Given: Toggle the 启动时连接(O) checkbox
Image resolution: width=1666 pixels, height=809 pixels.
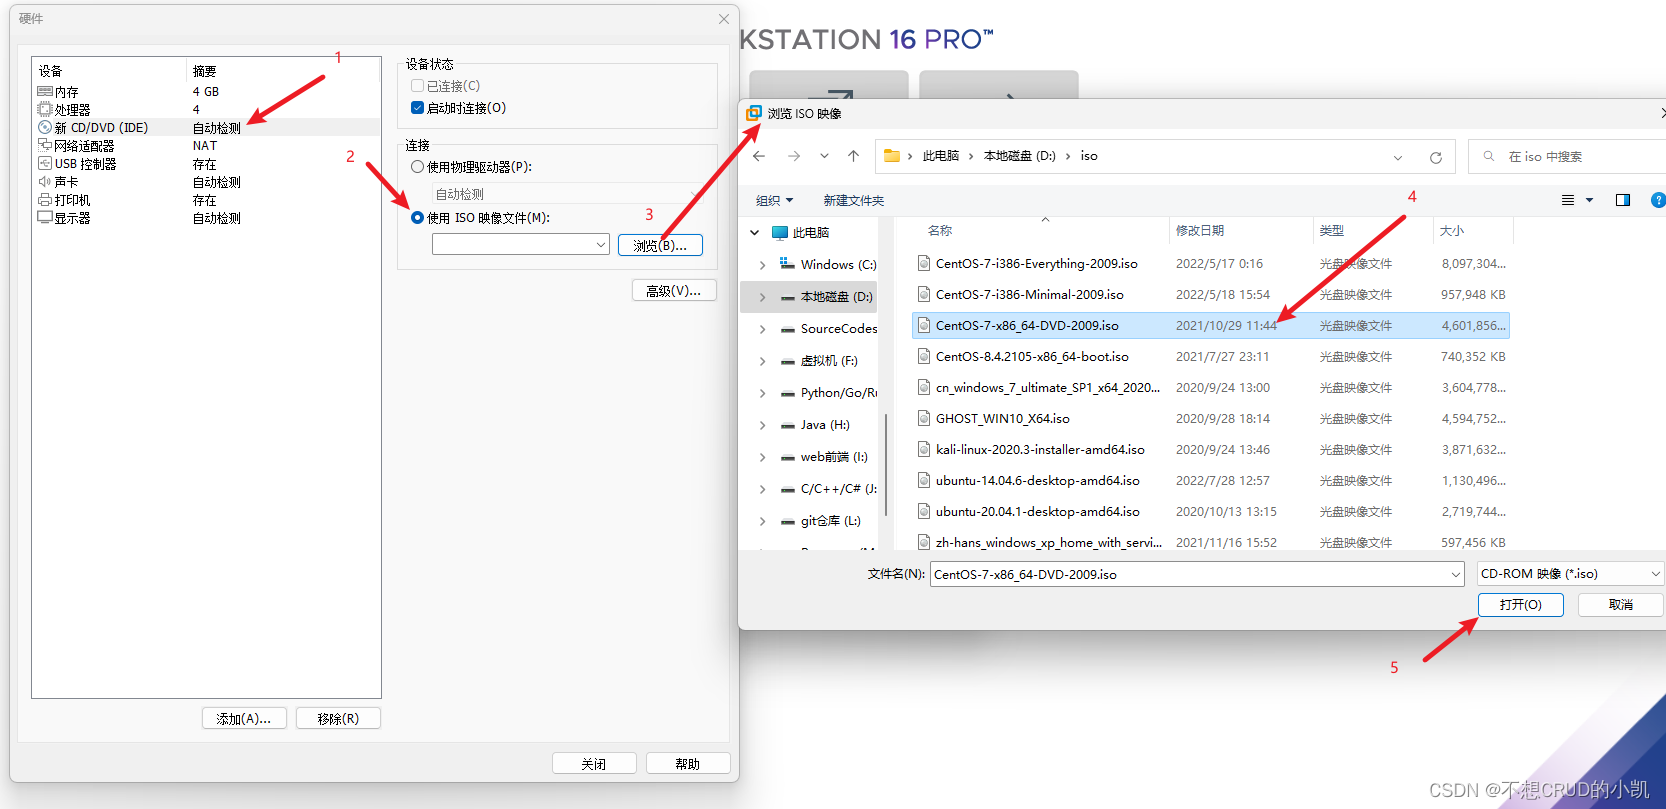Looking at the screenshot, I should [418, 108].
